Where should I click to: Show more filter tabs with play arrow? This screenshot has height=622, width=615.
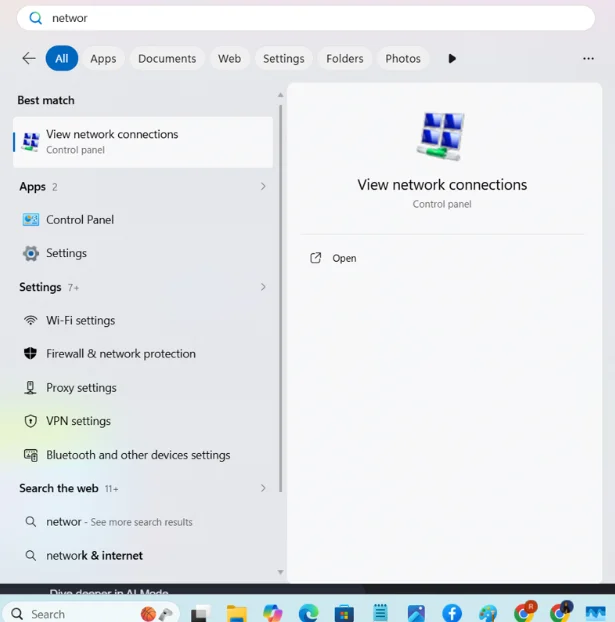[452, 58]
